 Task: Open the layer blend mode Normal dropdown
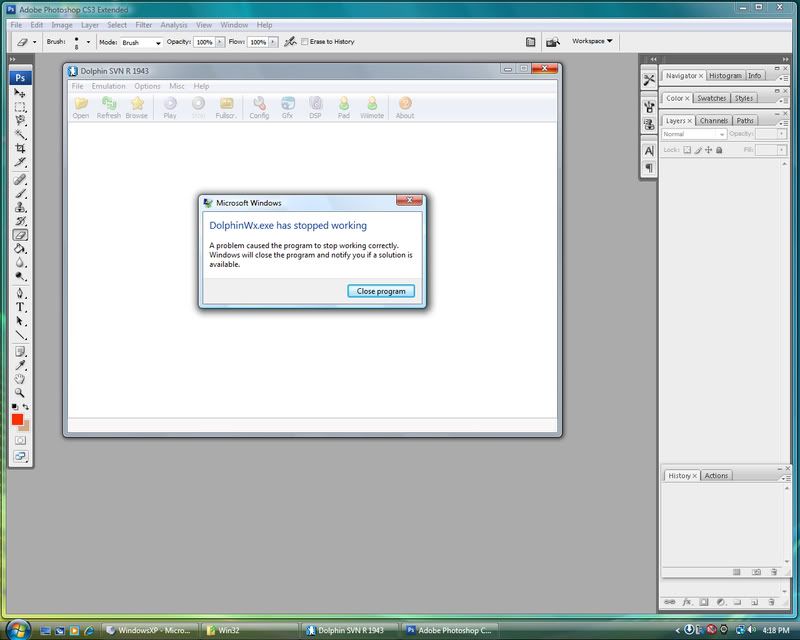click(x=694, y=134)
